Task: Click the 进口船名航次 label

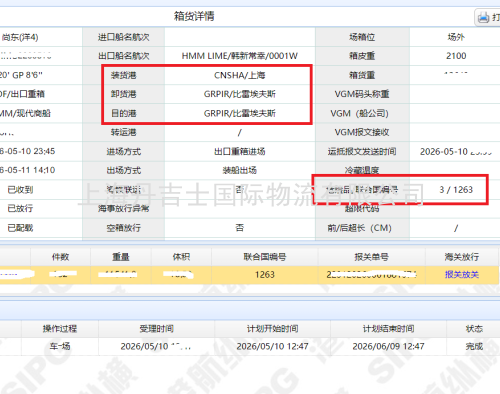Action: point(124,37)
